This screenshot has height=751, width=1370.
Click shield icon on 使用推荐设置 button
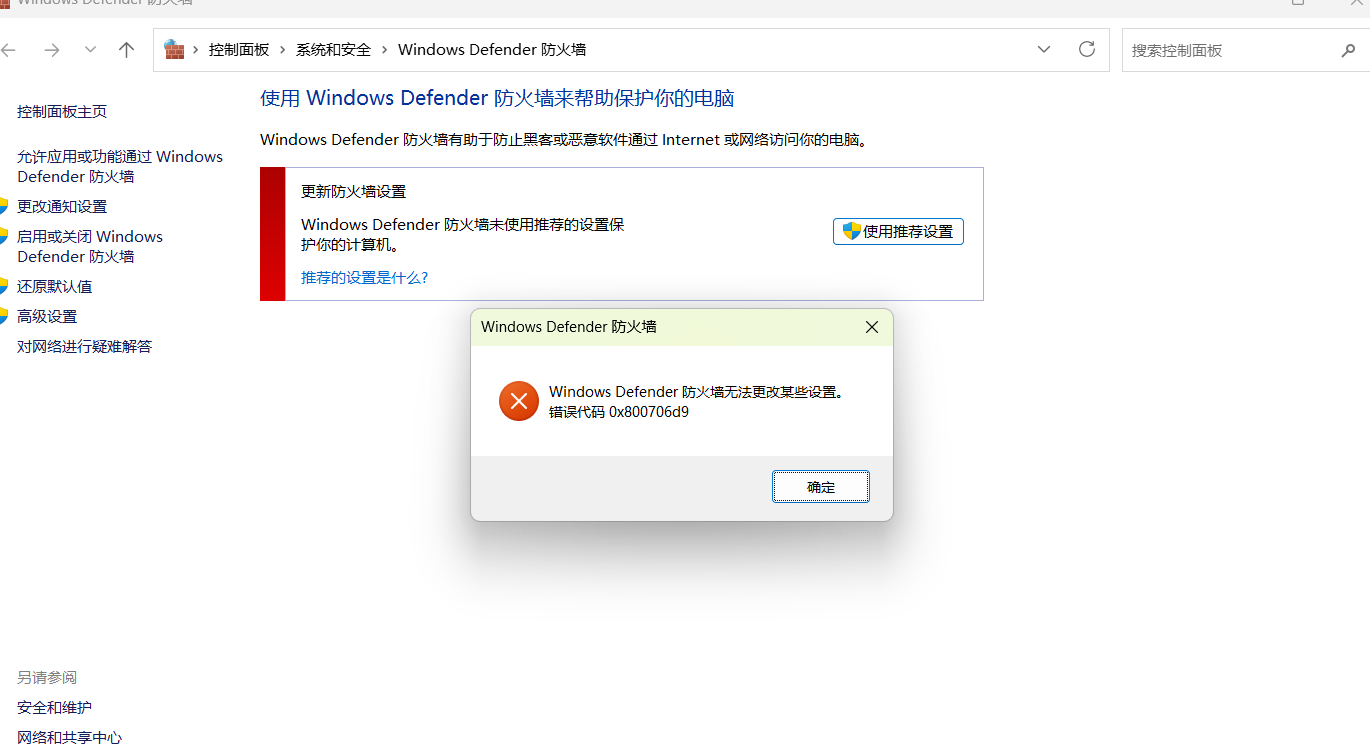pyautogui.click(x=851, y=231)
